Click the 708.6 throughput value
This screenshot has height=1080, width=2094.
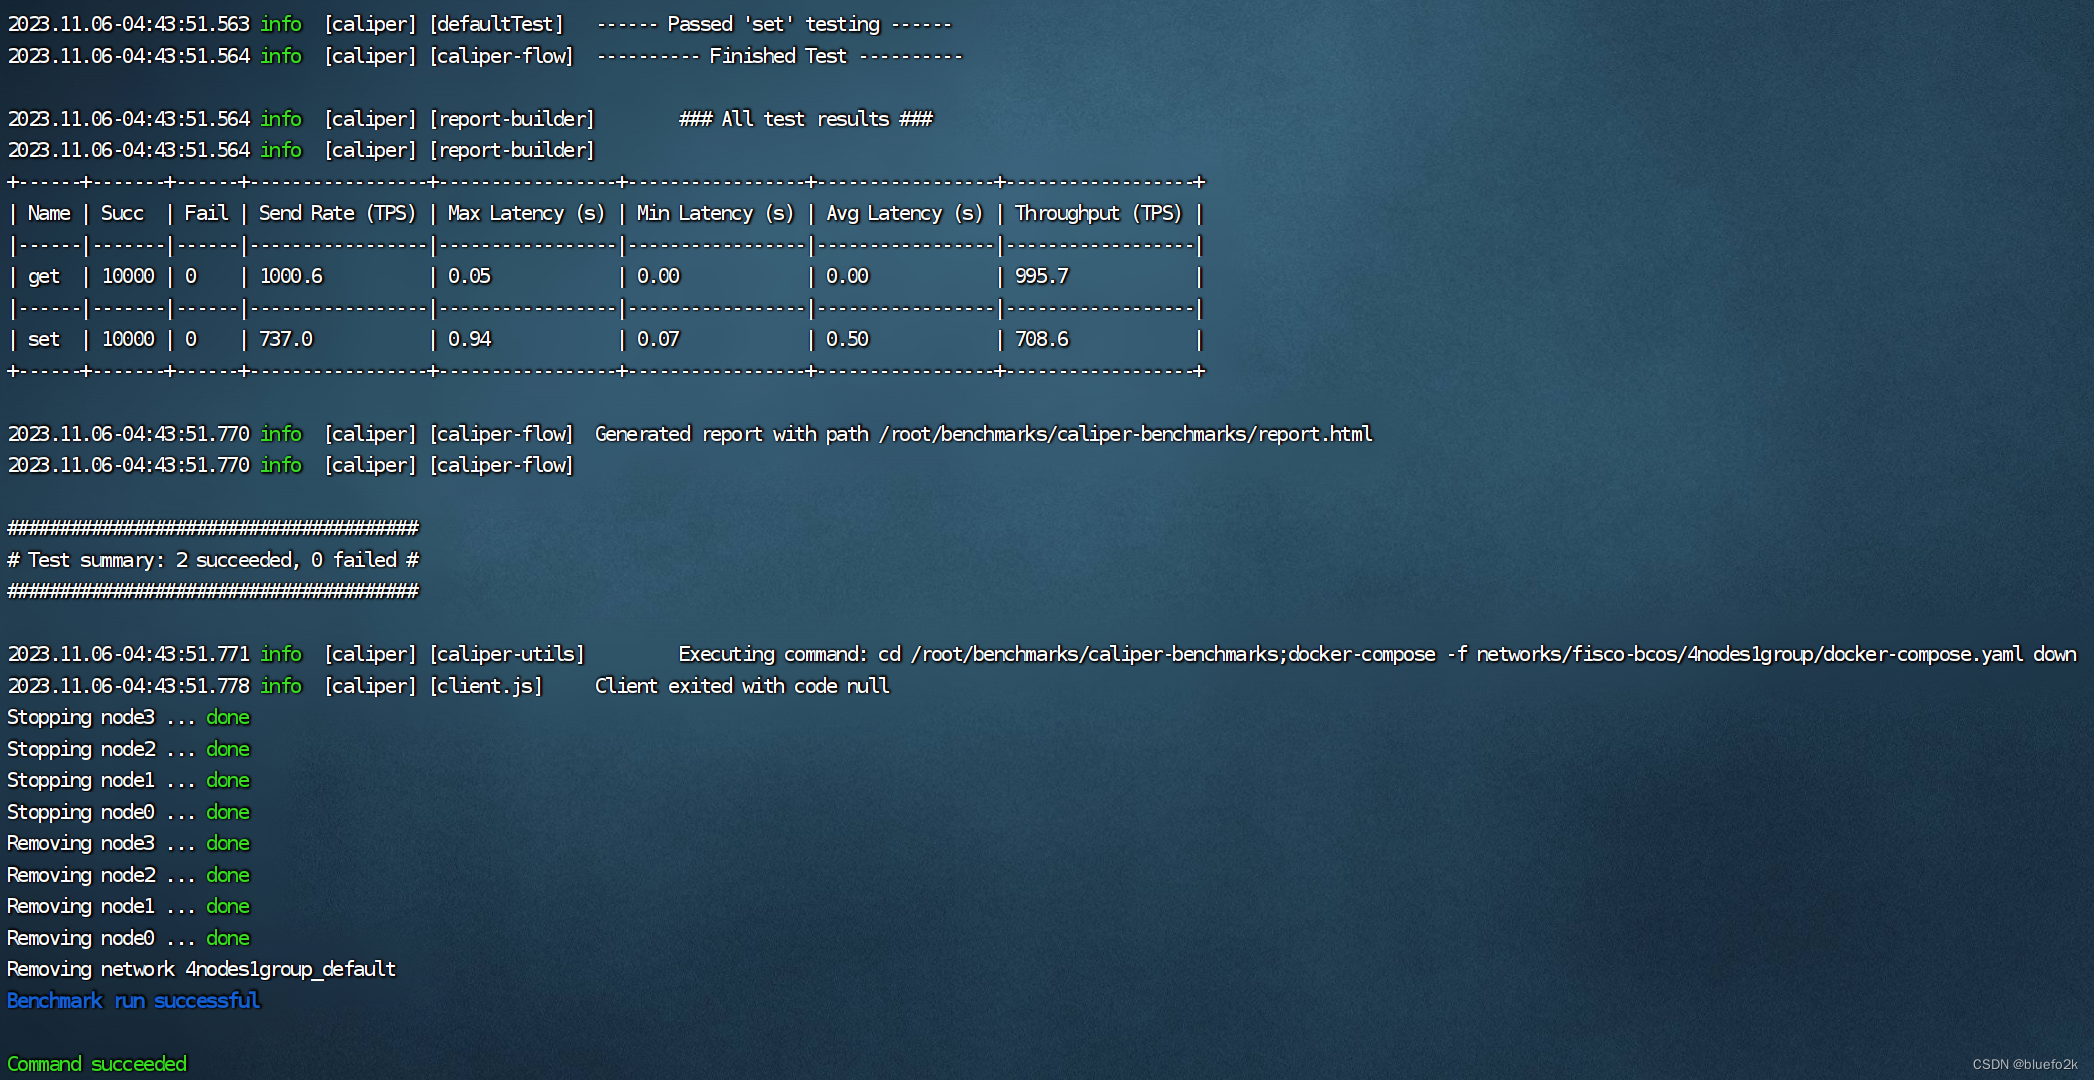[x=1041, y=339]
